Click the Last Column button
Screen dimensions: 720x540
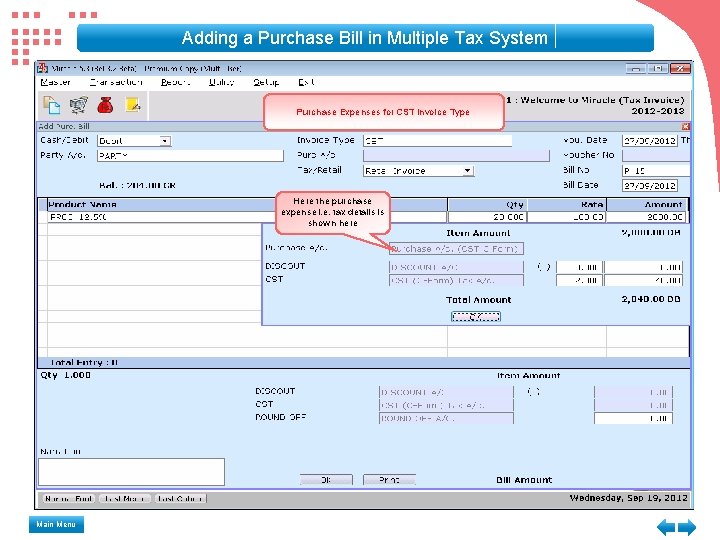[180, 499]
